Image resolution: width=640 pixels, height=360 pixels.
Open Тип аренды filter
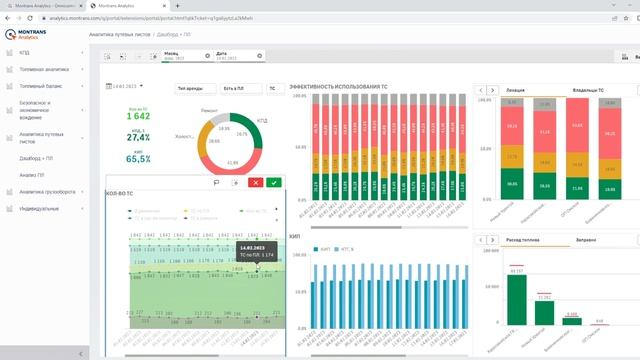pyautogui.click(x=196, y=89)
